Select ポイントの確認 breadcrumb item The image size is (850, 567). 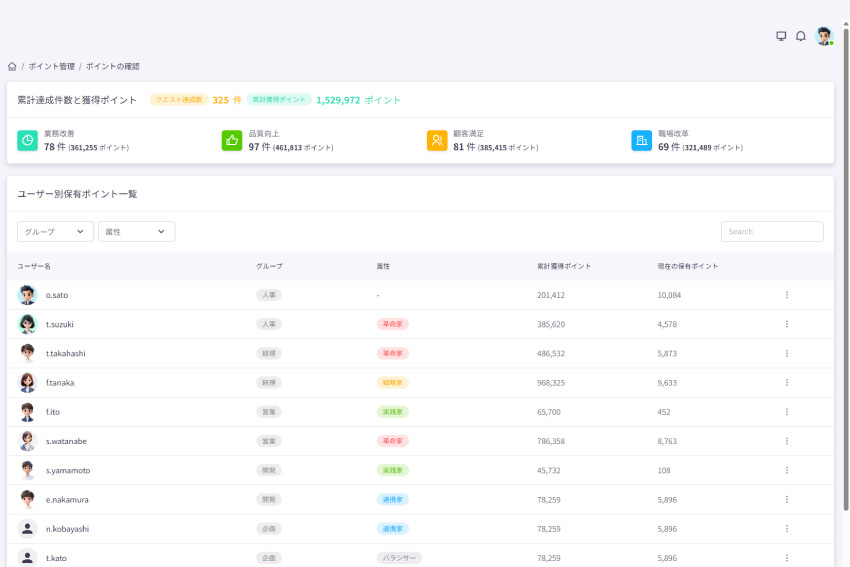(x=112, y=66)
